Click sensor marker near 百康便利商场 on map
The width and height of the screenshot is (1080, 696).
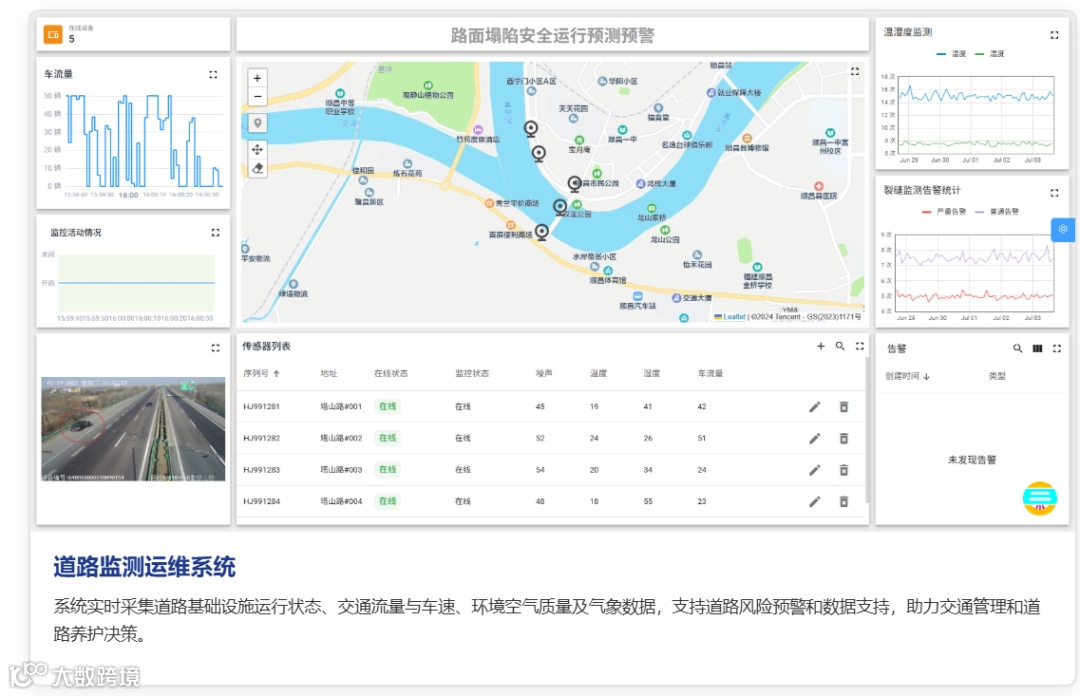pyautogui.click(x=542, y=232)
